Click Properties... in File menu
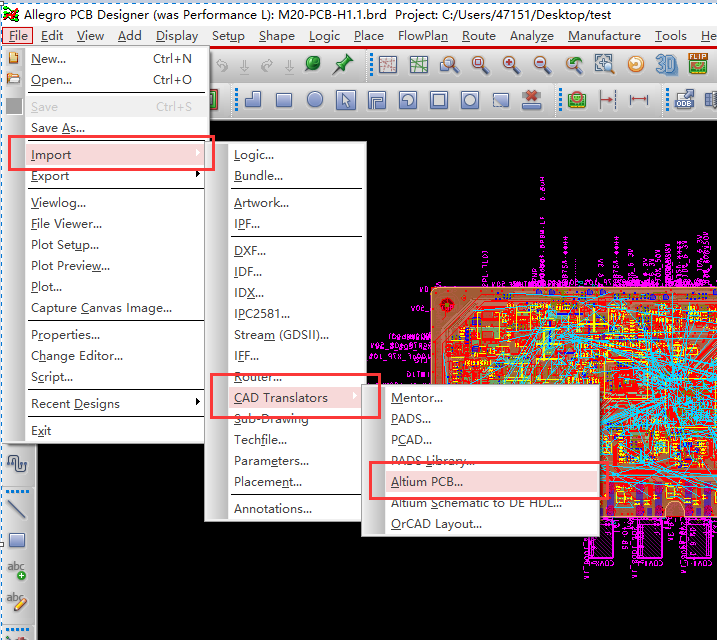 pyautogui.click(x=115, y=335)
